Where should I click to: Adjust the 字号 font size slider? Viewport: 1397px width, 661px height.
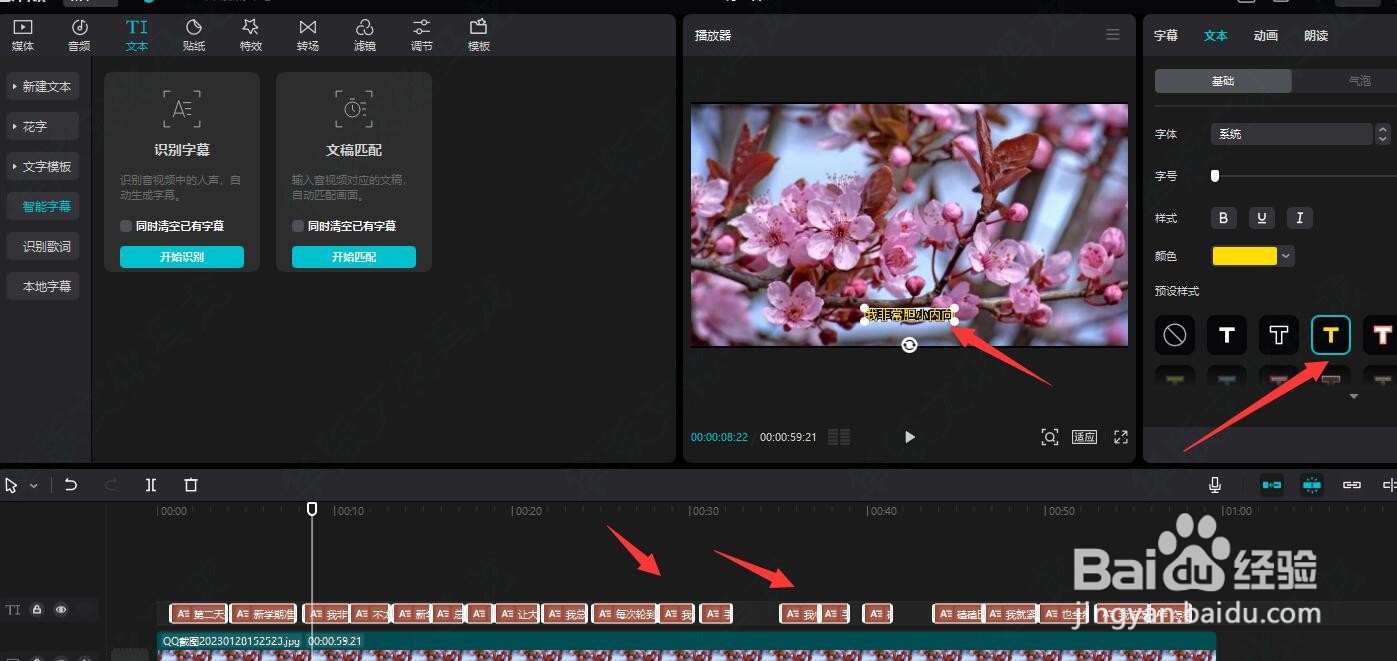[x=1215, y=176]
